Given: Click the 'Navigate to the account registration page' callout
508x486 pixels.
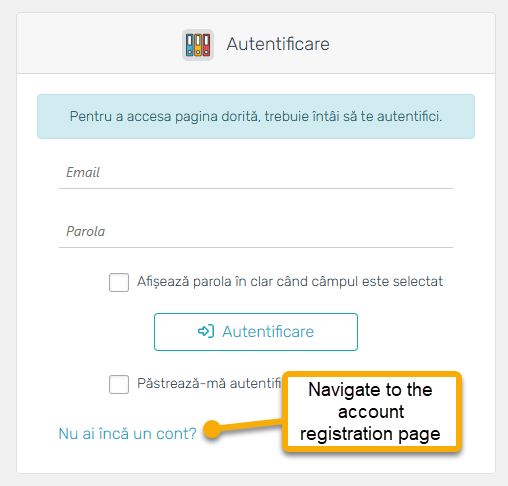Looking at the screenshot, I should coord(371,412).
